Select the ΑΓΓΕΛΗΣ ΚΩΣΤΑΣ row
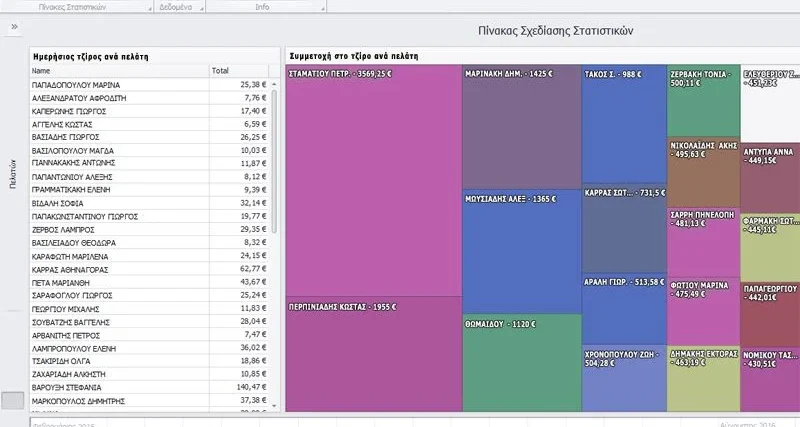The image size is (800, 427). [149, 124]
